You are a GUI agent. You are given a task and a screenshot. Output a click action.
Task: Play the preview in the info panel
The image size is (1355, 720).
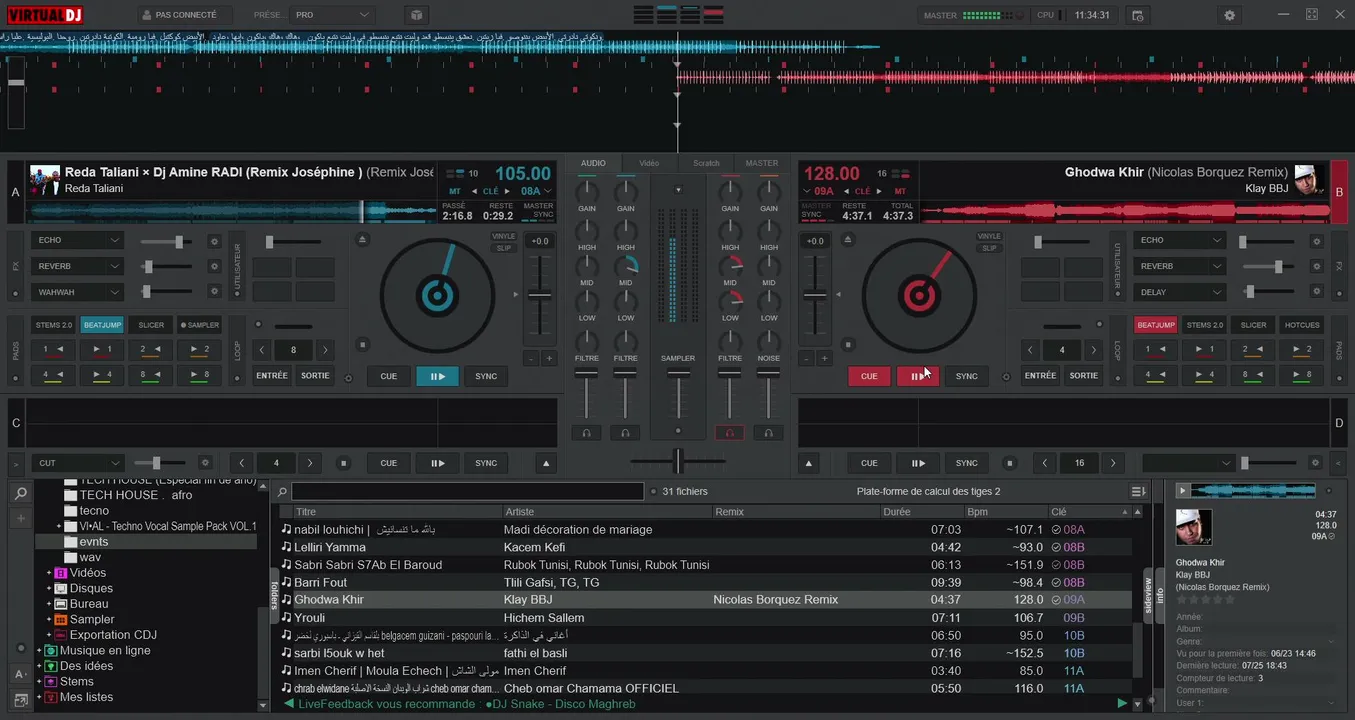click(x=1183, y=490)
